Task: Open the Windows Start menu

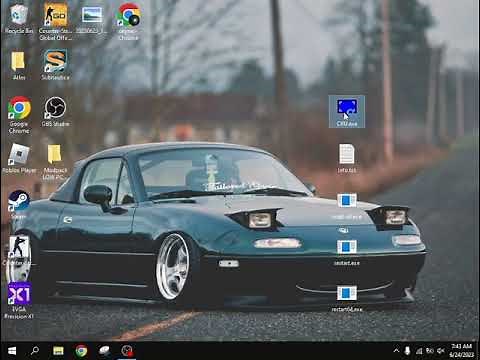Action: pyautogui.click(x=12, y=351)
